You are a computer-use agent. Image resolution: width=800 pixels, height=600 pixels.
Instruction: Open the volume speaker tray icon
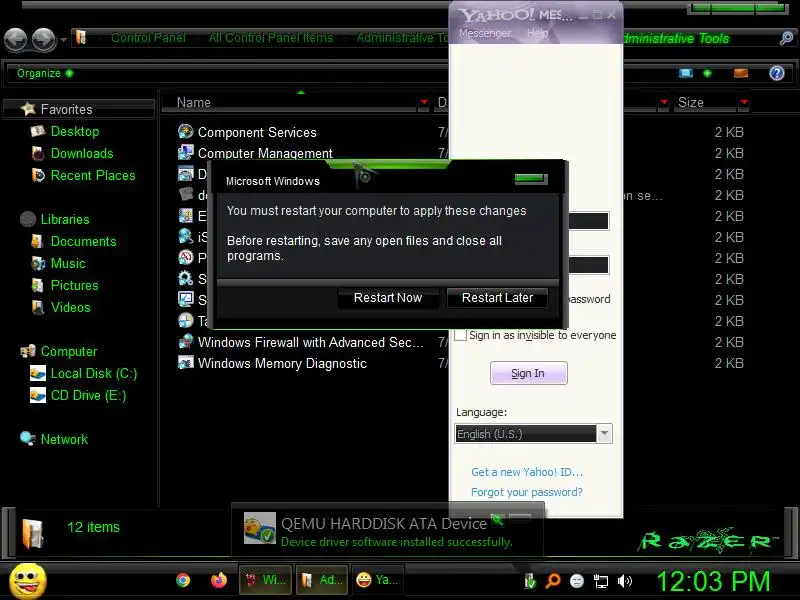coord(624,581)
